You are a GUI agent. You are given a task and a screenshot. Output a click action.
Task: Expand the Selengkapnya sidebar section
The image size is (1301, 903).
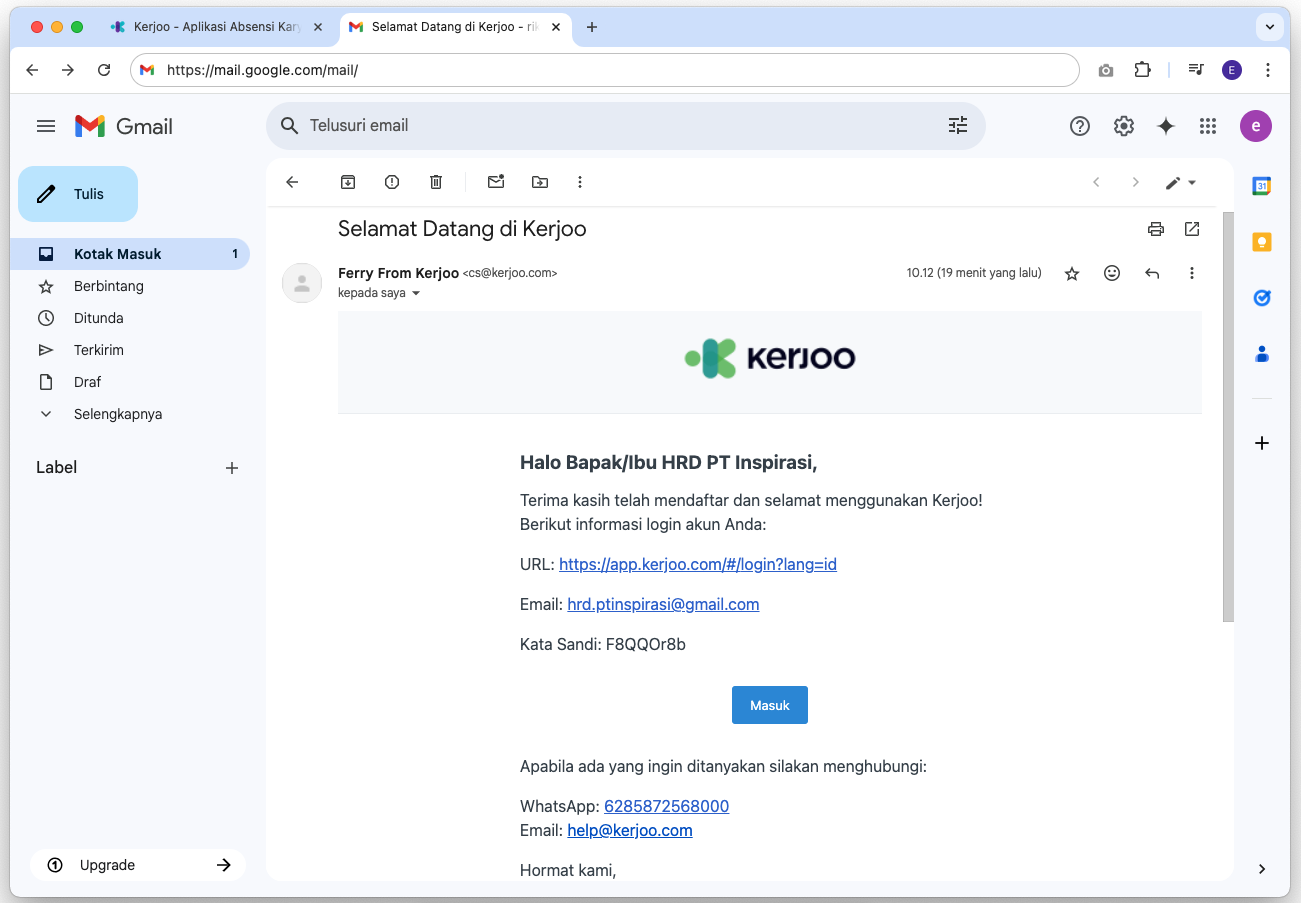tap(117, 414)
